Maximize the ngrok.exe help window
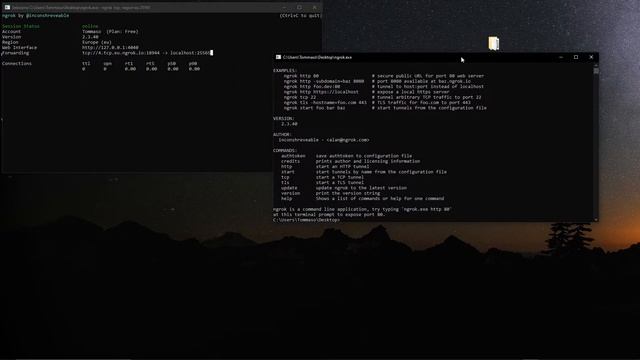Screen dimensions: 640x360 click(x=576, y=57)
